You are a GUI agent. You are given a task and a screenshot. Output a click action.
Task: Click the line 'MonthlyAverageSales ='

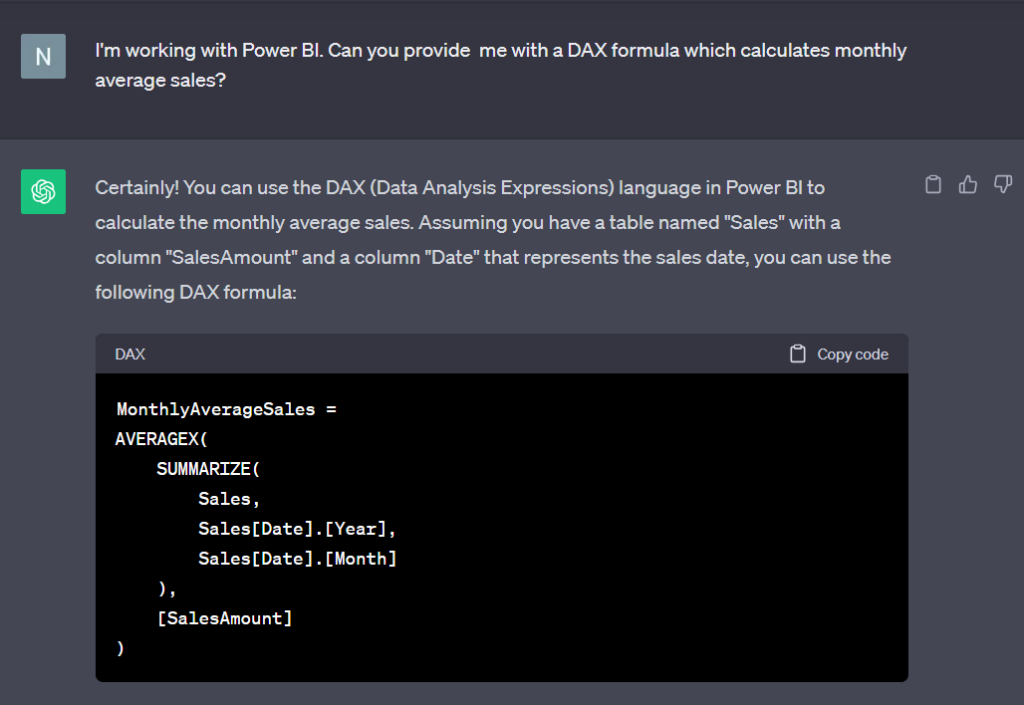pos(226,409)
